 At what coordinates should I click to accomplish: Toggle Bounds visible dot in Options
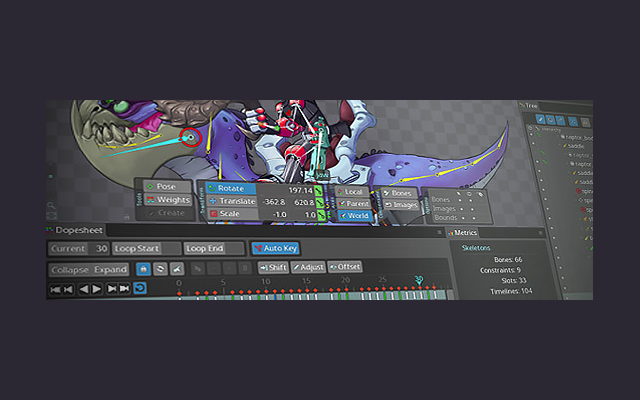[x=474, y=218]
